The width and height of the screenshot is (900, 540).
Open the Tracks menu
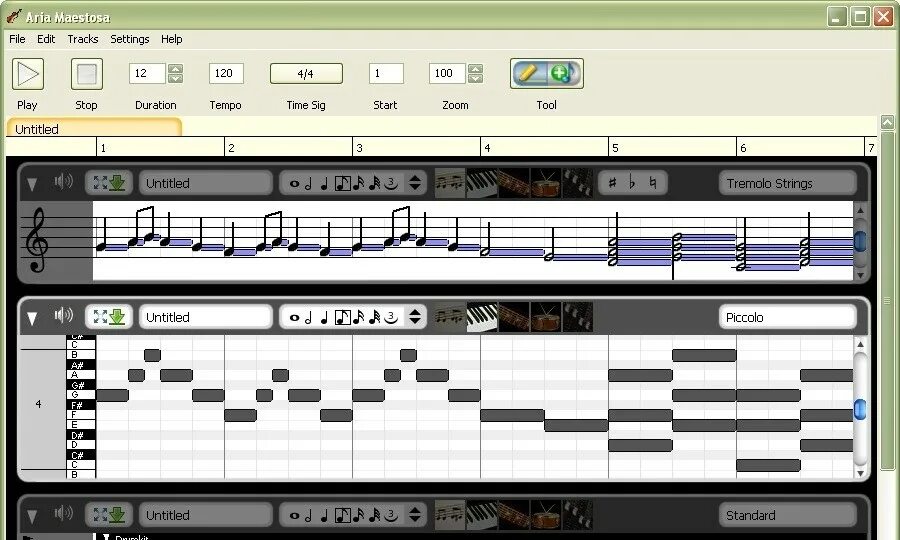click(83, 39)
